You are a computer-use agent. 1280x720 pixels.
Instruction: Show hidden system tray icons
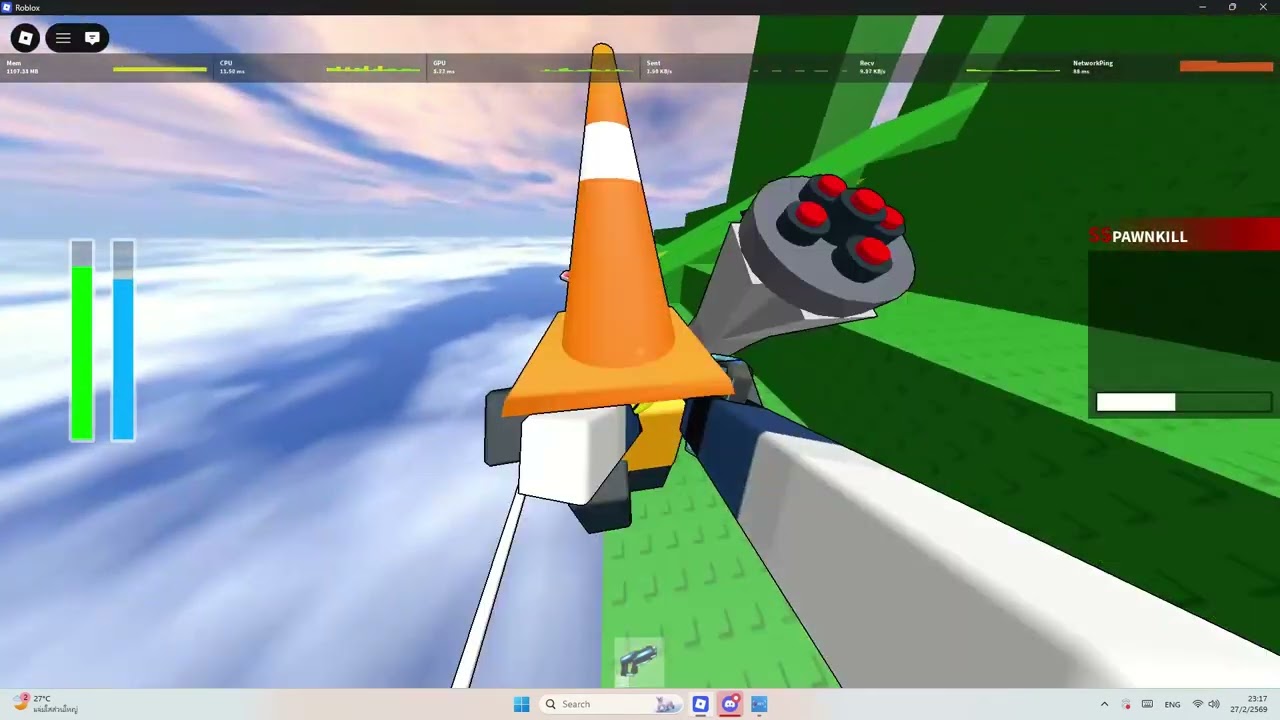point(1104,704)
